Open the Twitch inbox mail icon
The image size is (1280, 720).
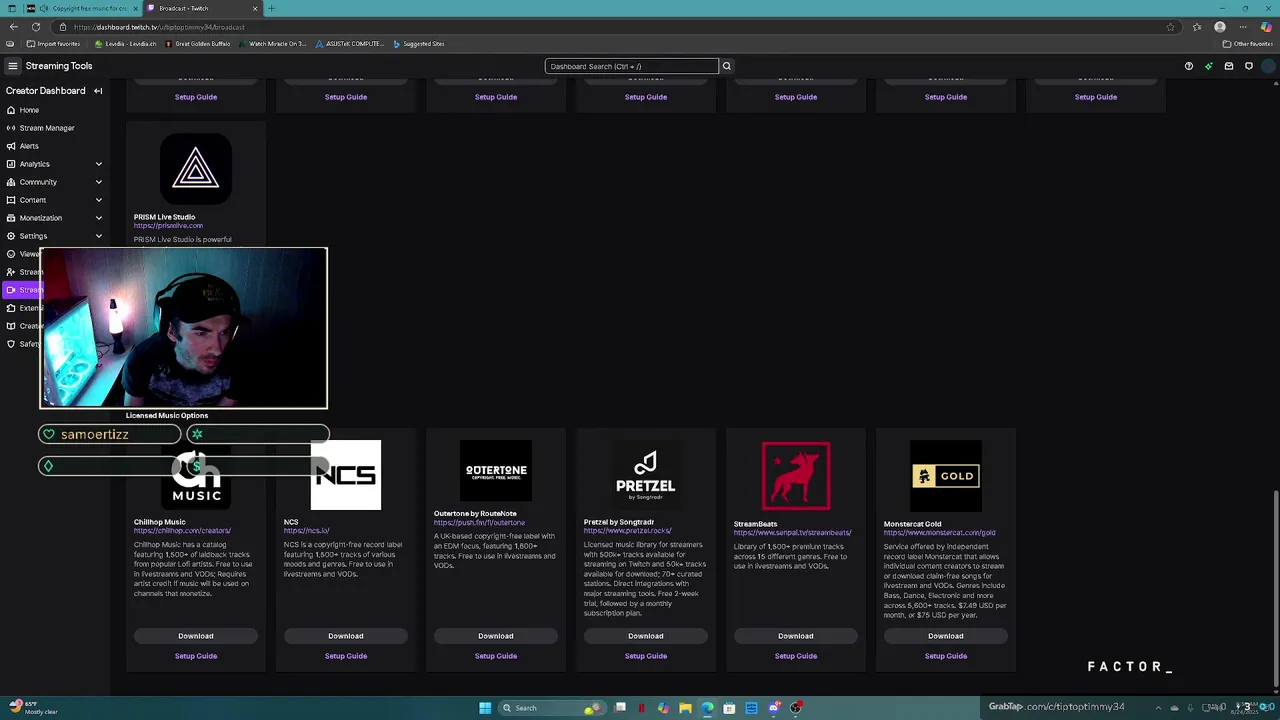(x=1229, y=66)
